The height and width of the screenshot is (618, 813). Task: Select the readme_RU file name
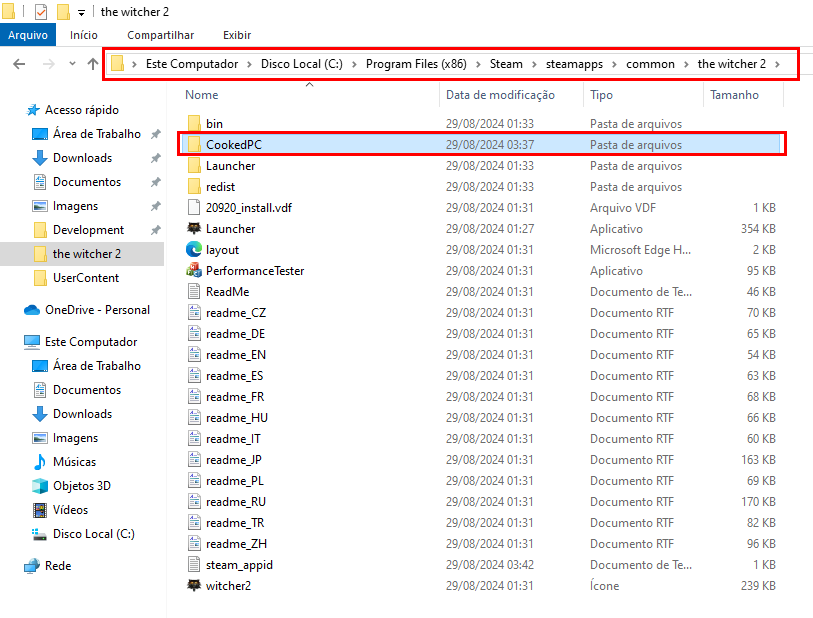click(236, 502)
